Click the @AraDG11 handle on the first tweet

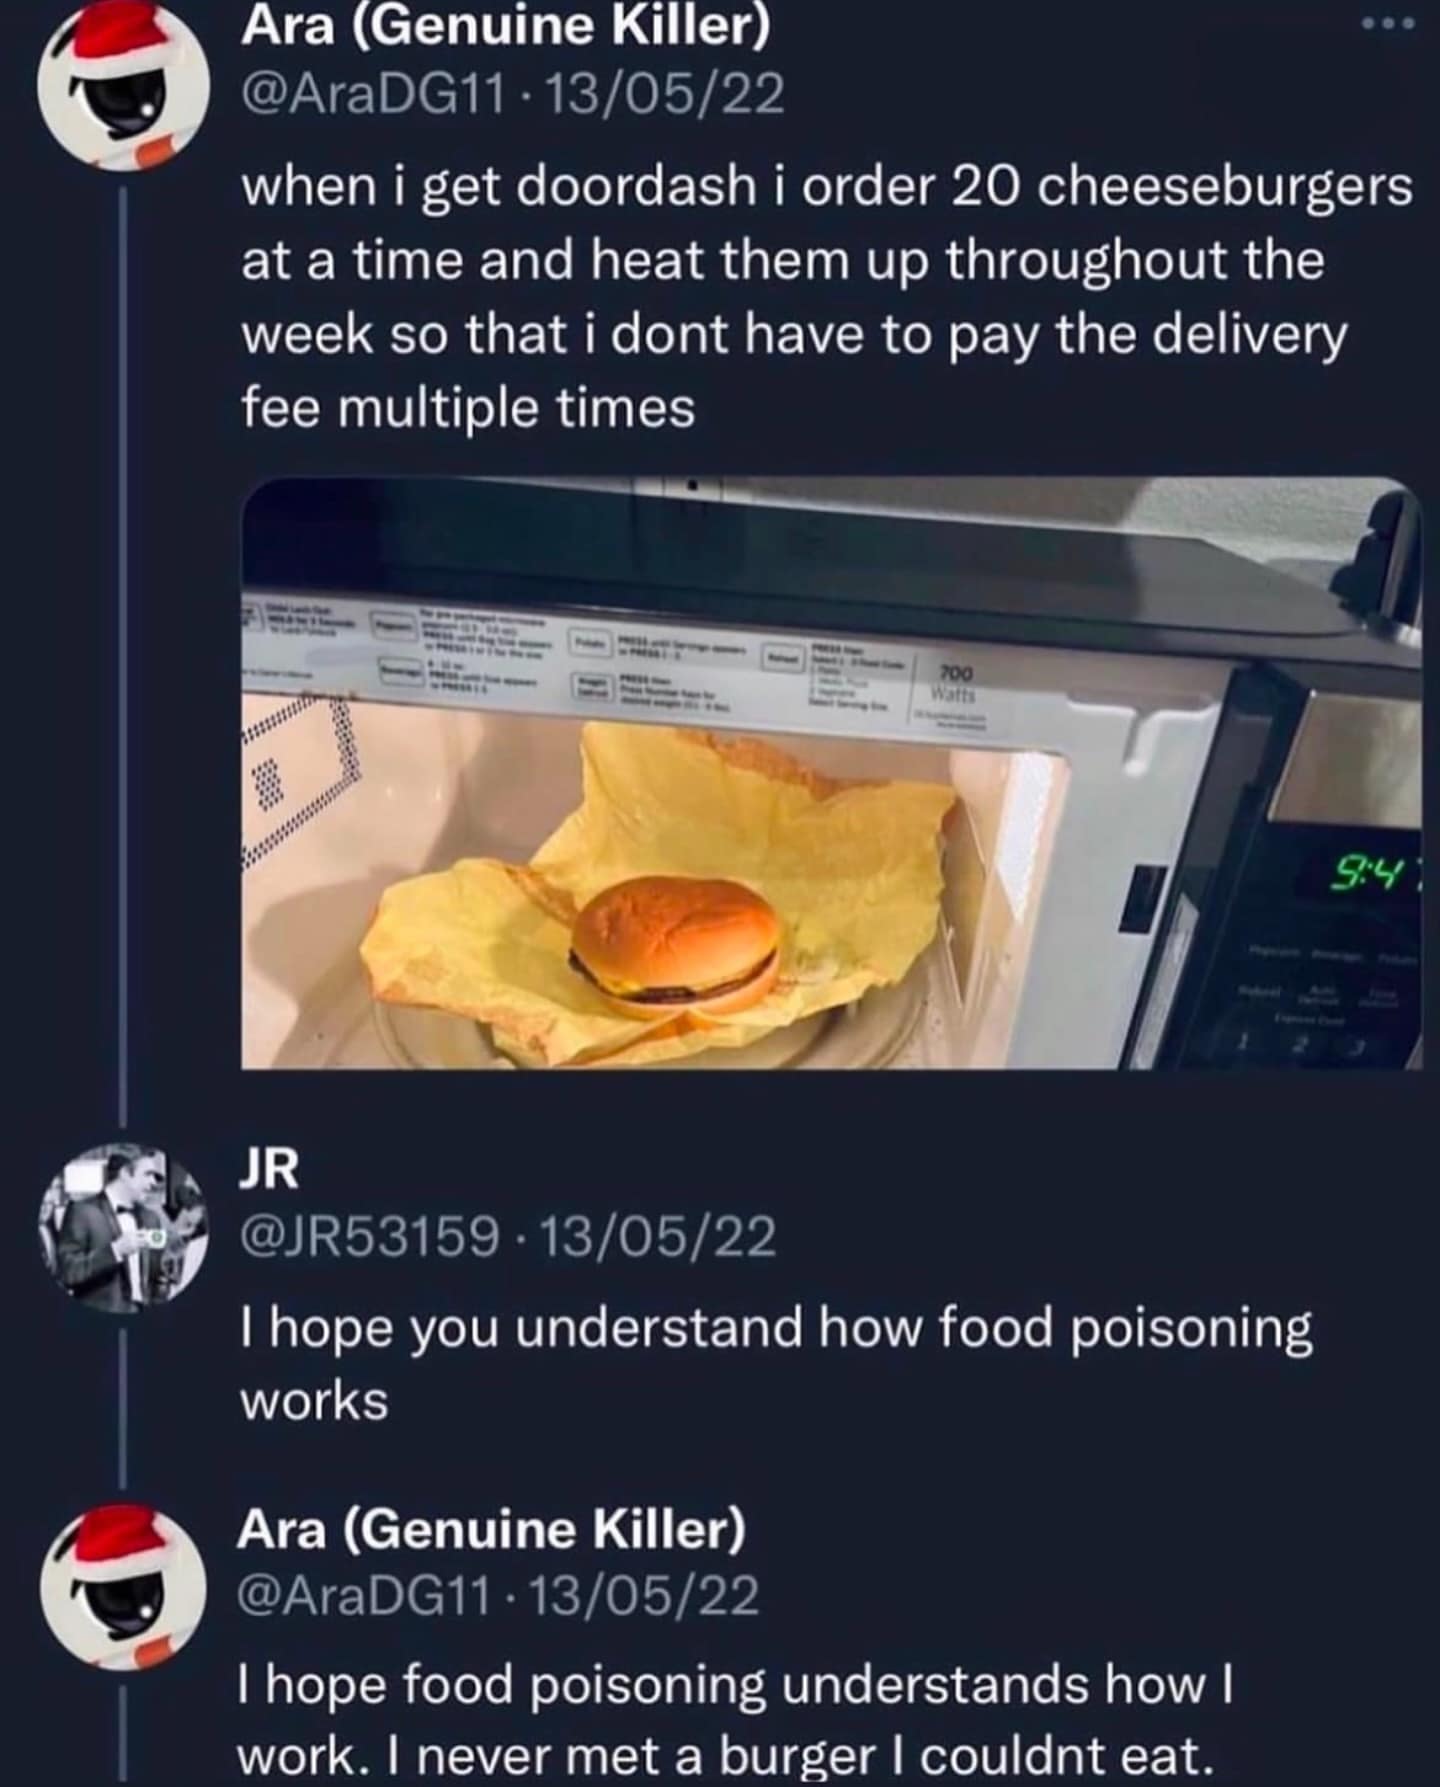373,96
